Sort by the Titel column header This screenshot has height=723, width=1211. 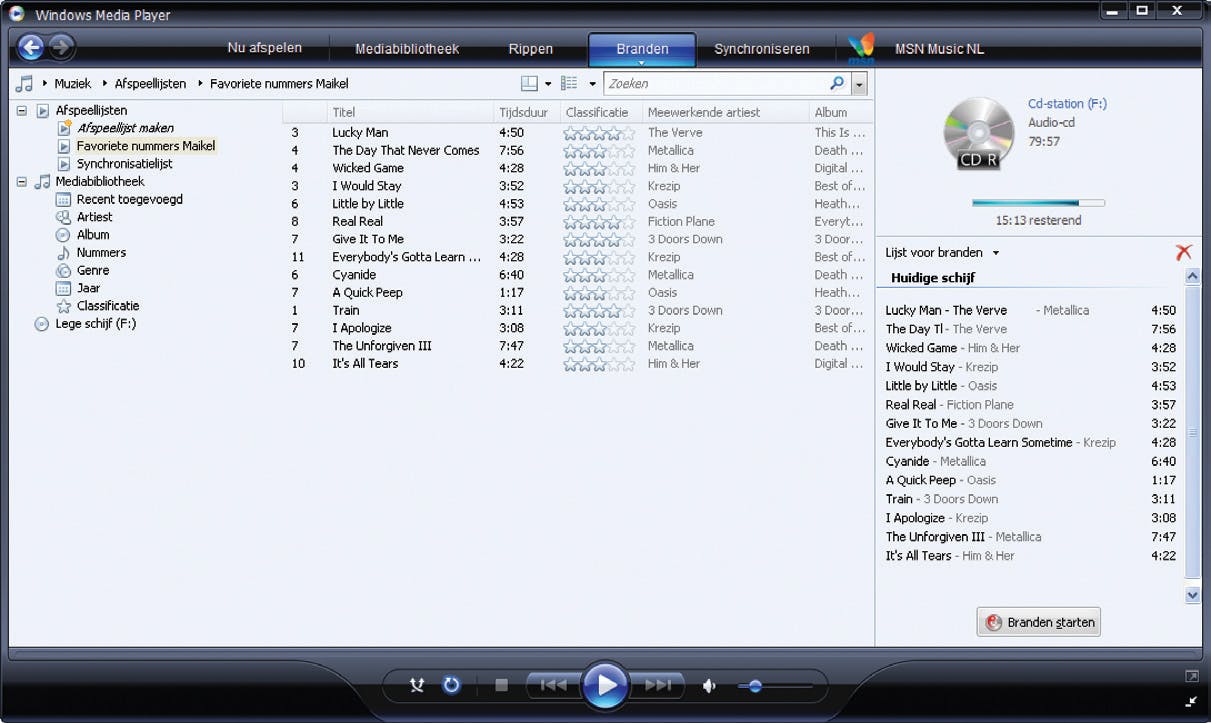click(410, 112)
